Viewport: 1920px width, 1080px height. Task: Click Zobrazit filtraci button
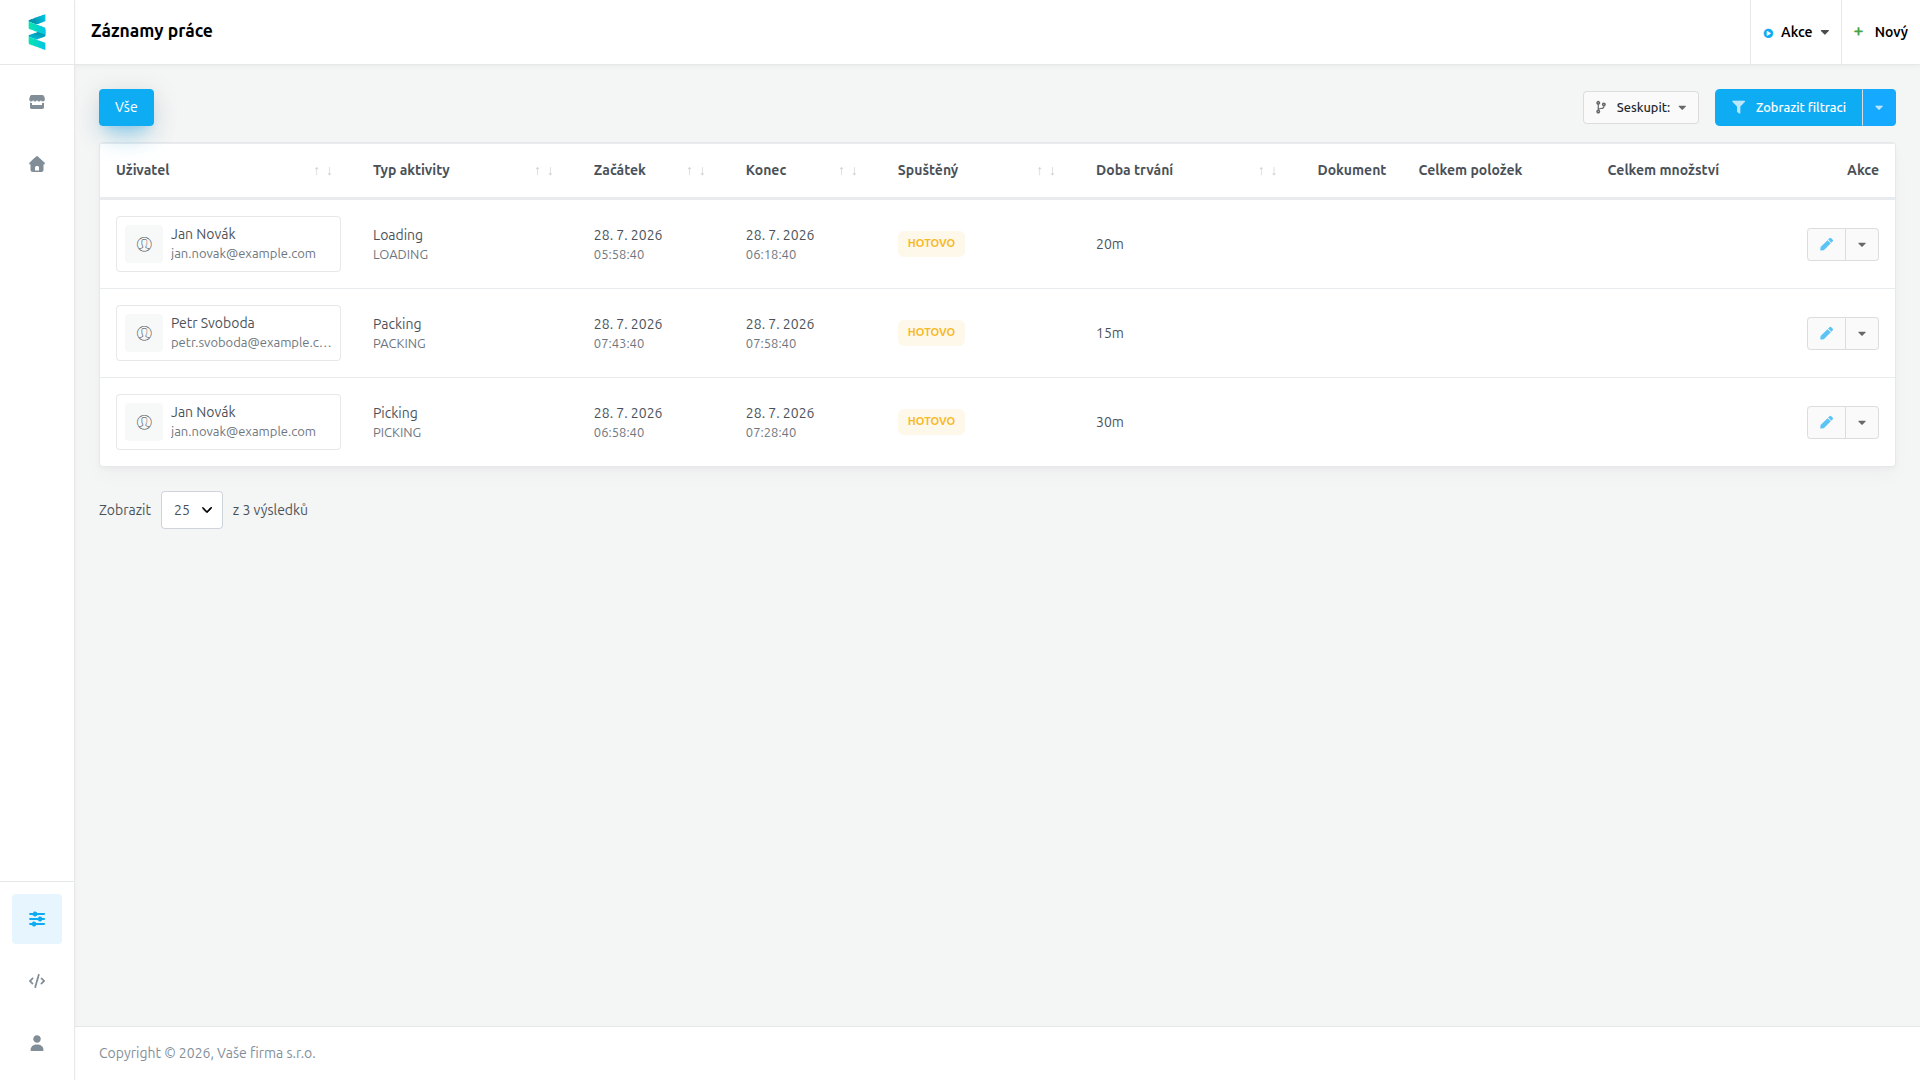(x=1789, y=107)
